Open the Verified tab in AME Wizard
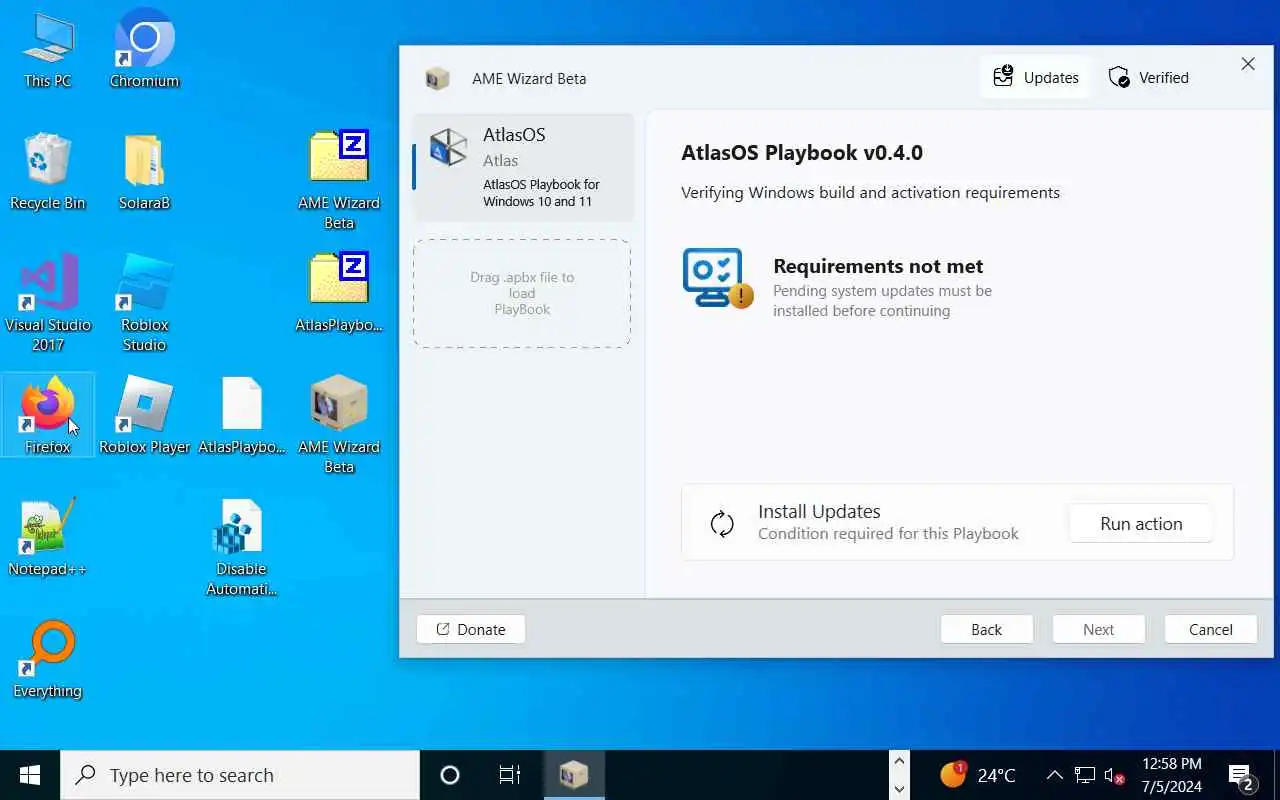 pyautogui.click(x=1149, y=78)
